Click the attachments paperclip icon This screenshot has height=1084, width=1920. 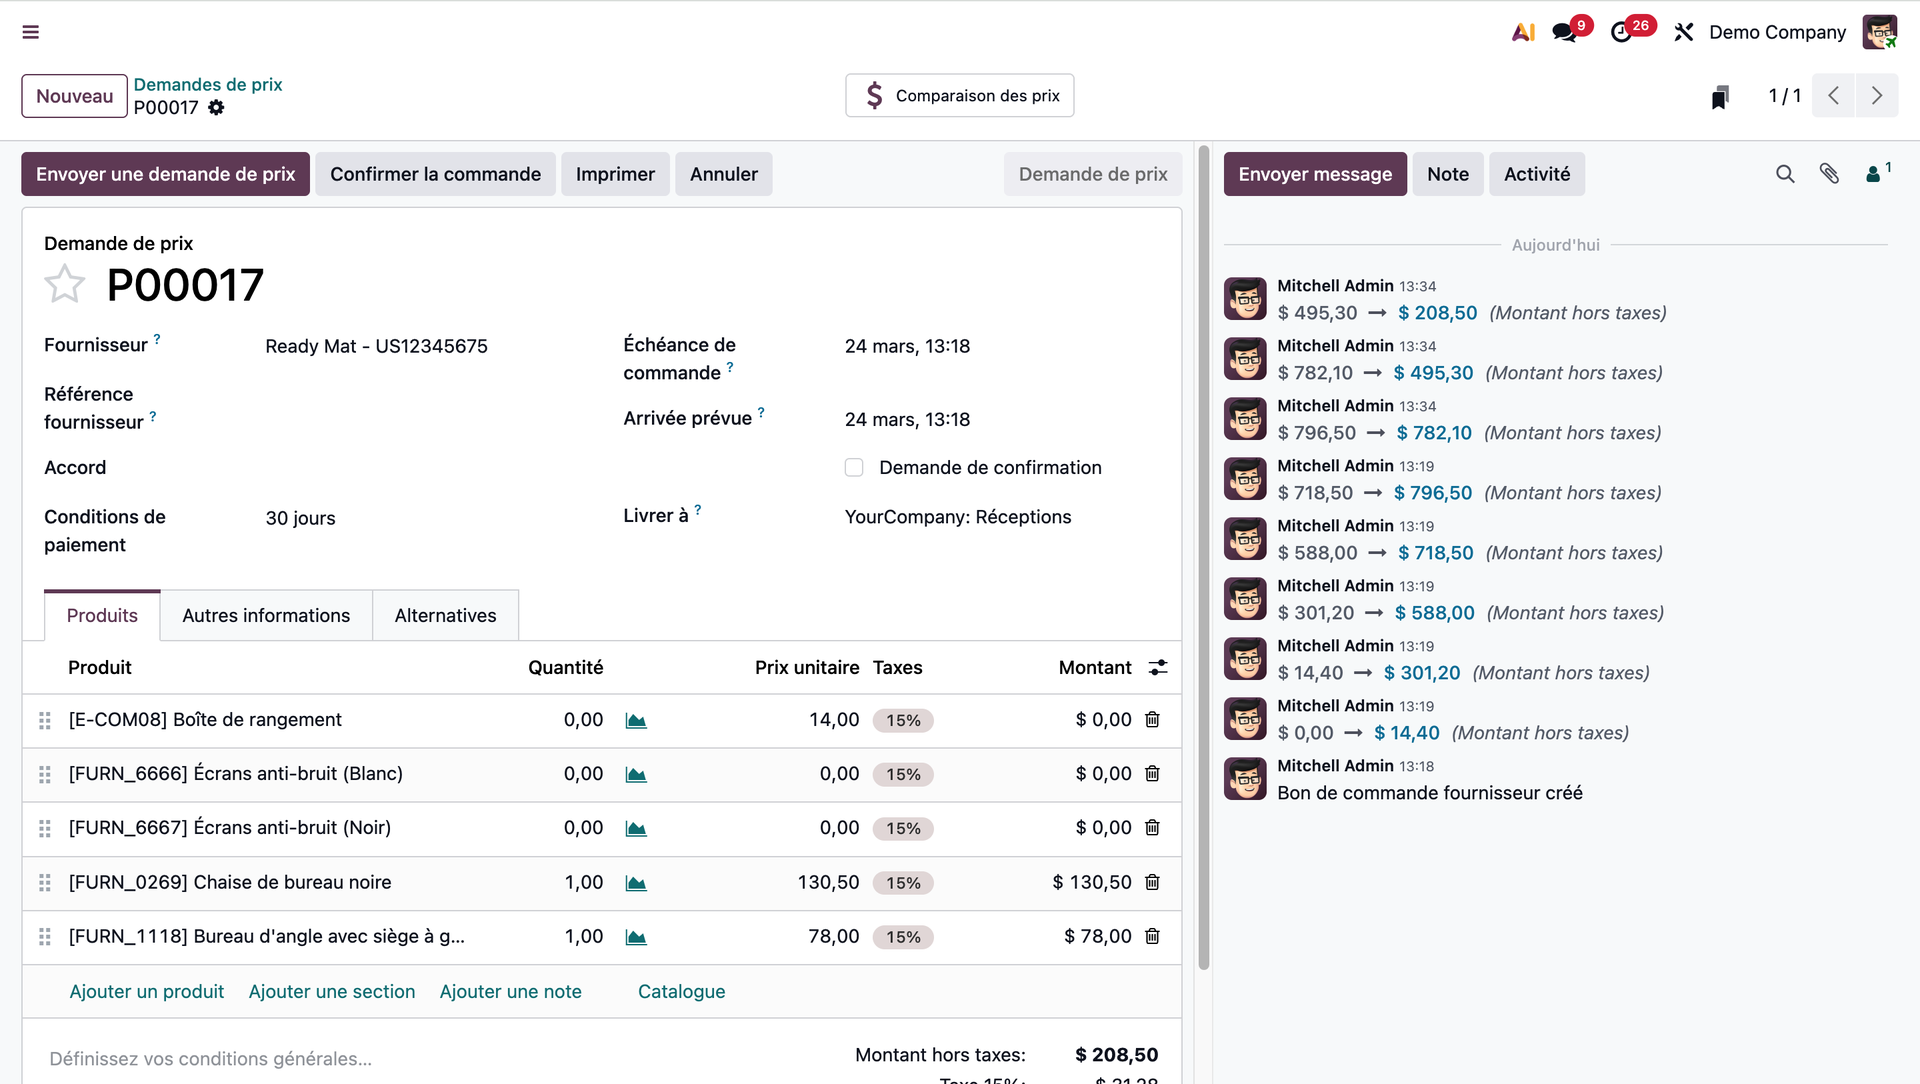click(1829, 174)
